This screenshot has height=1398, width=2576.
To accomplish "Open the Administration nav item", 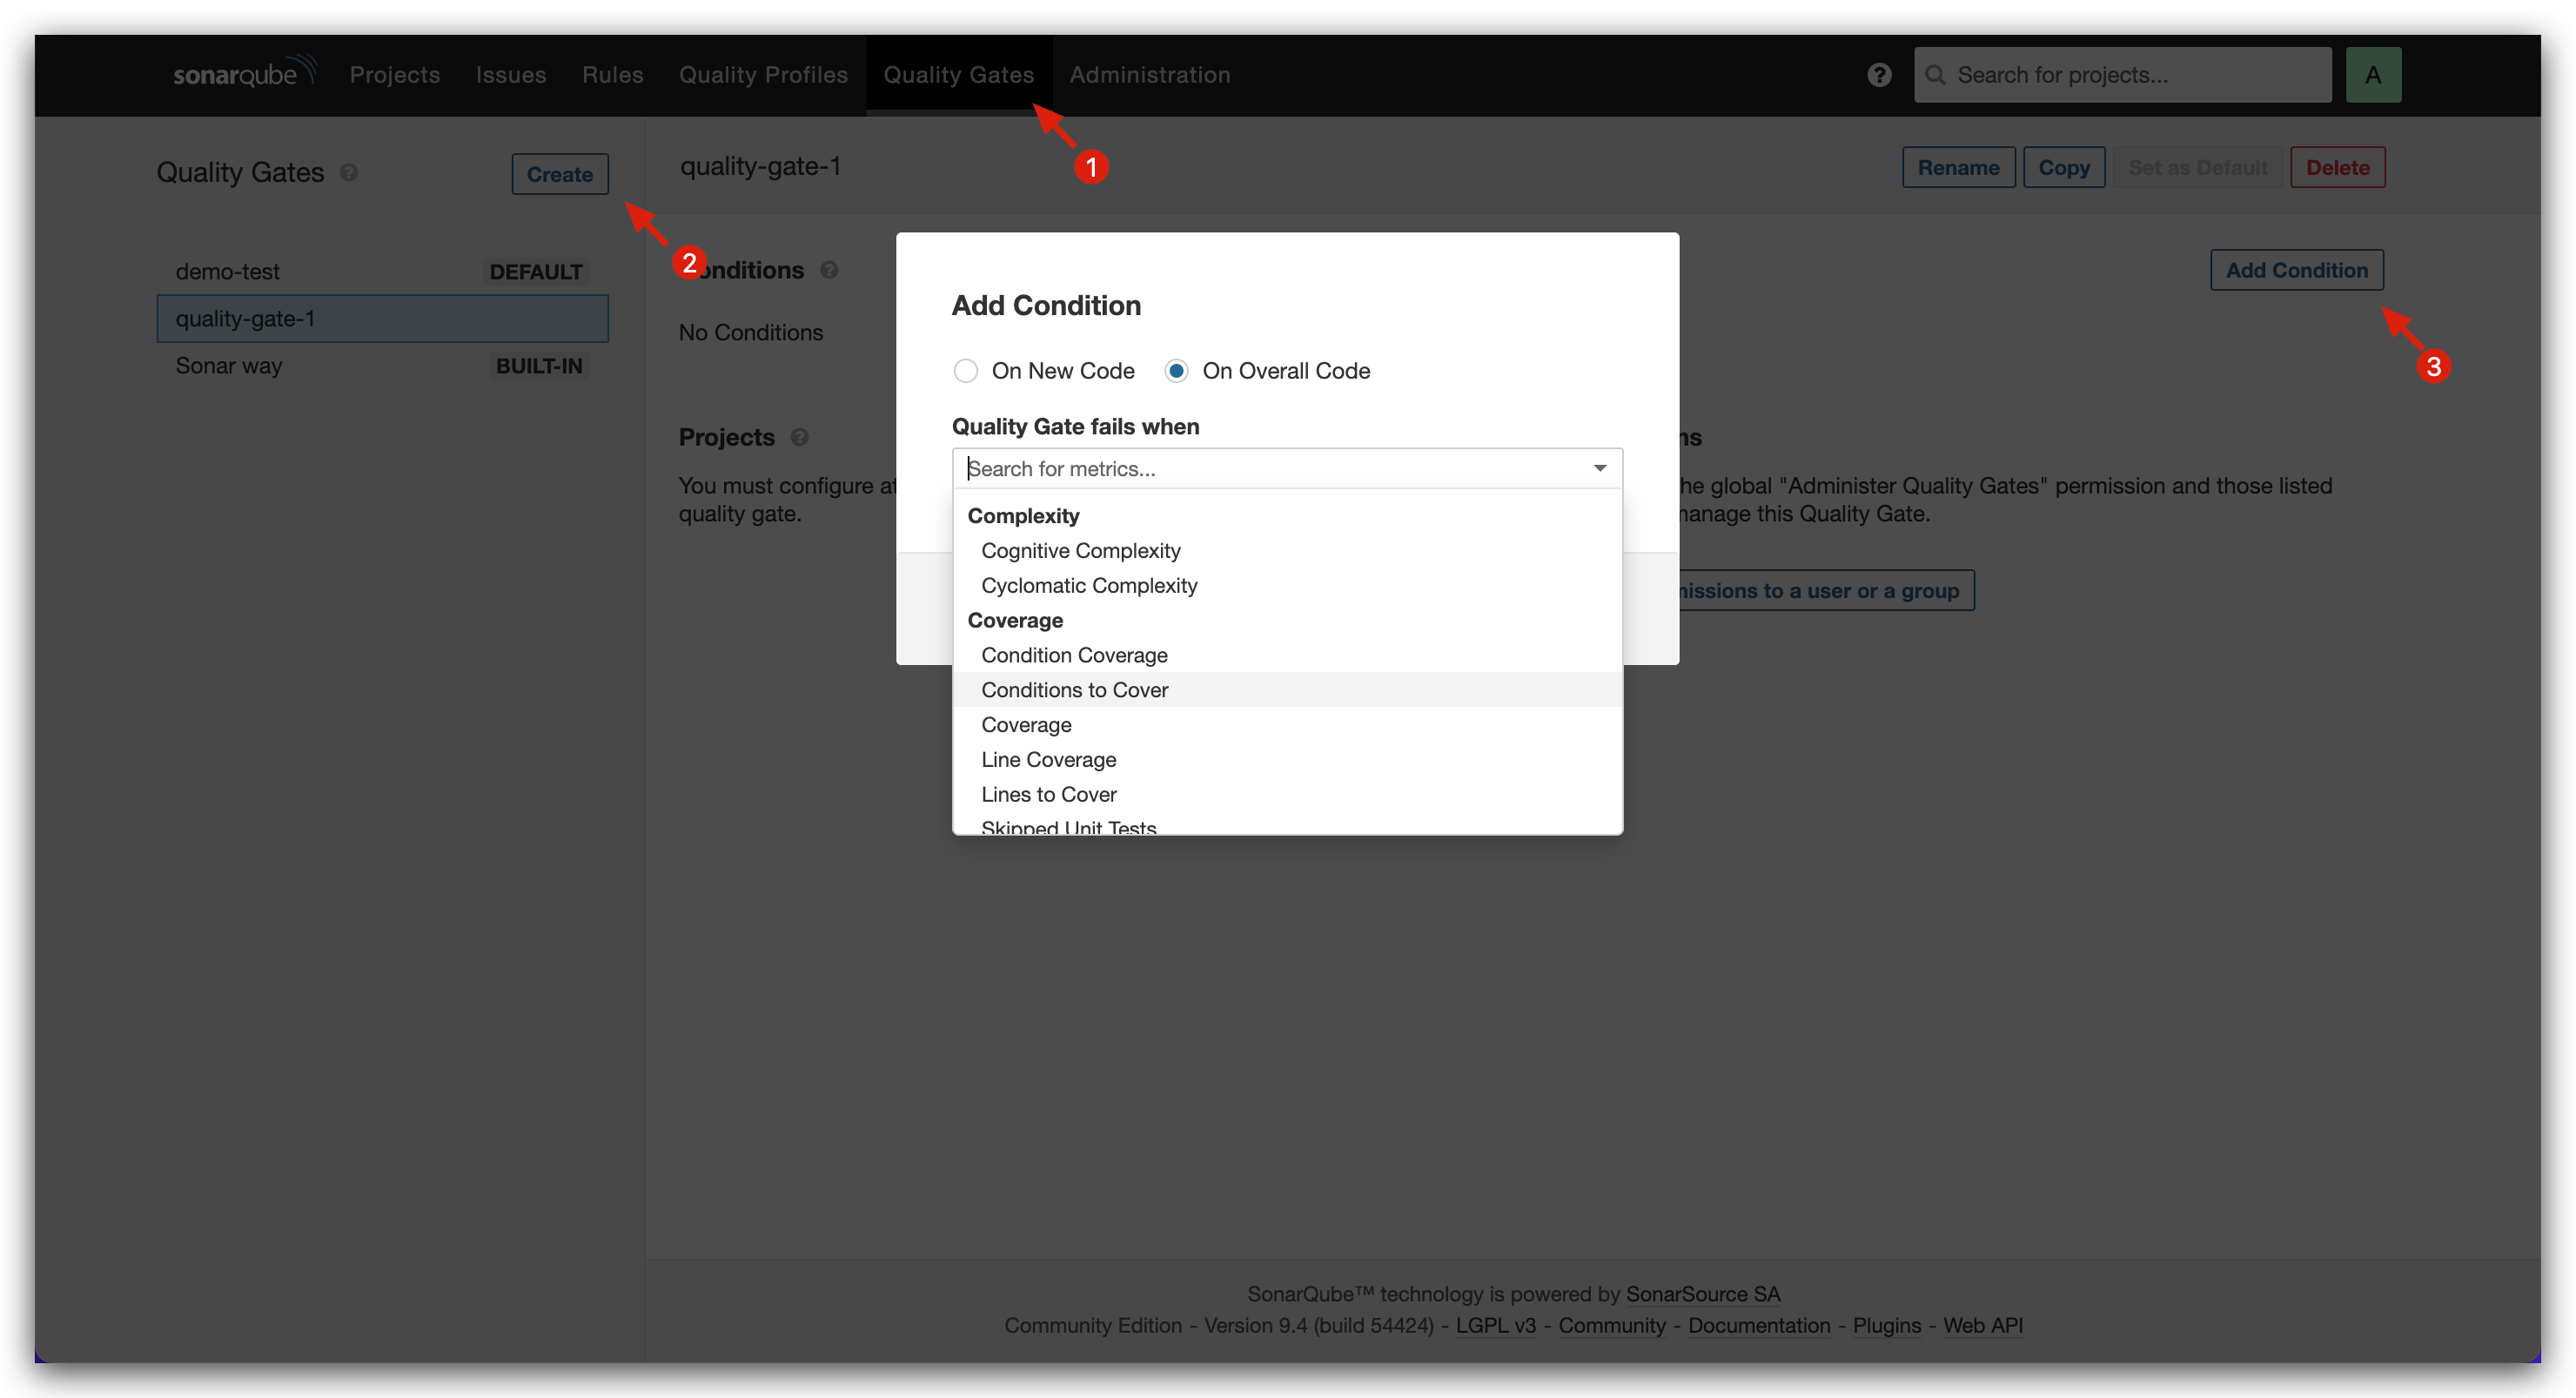I will 1149,75.
